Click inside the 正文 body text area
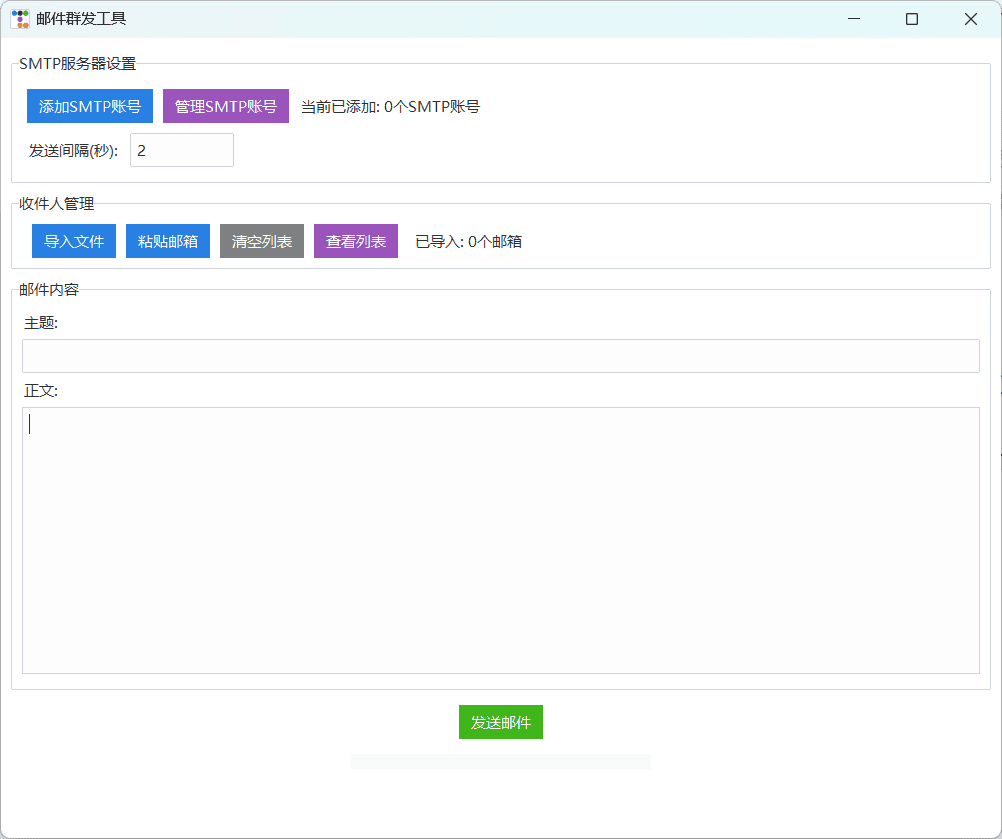The image size is (1002, 839). [x=500, y=540]
